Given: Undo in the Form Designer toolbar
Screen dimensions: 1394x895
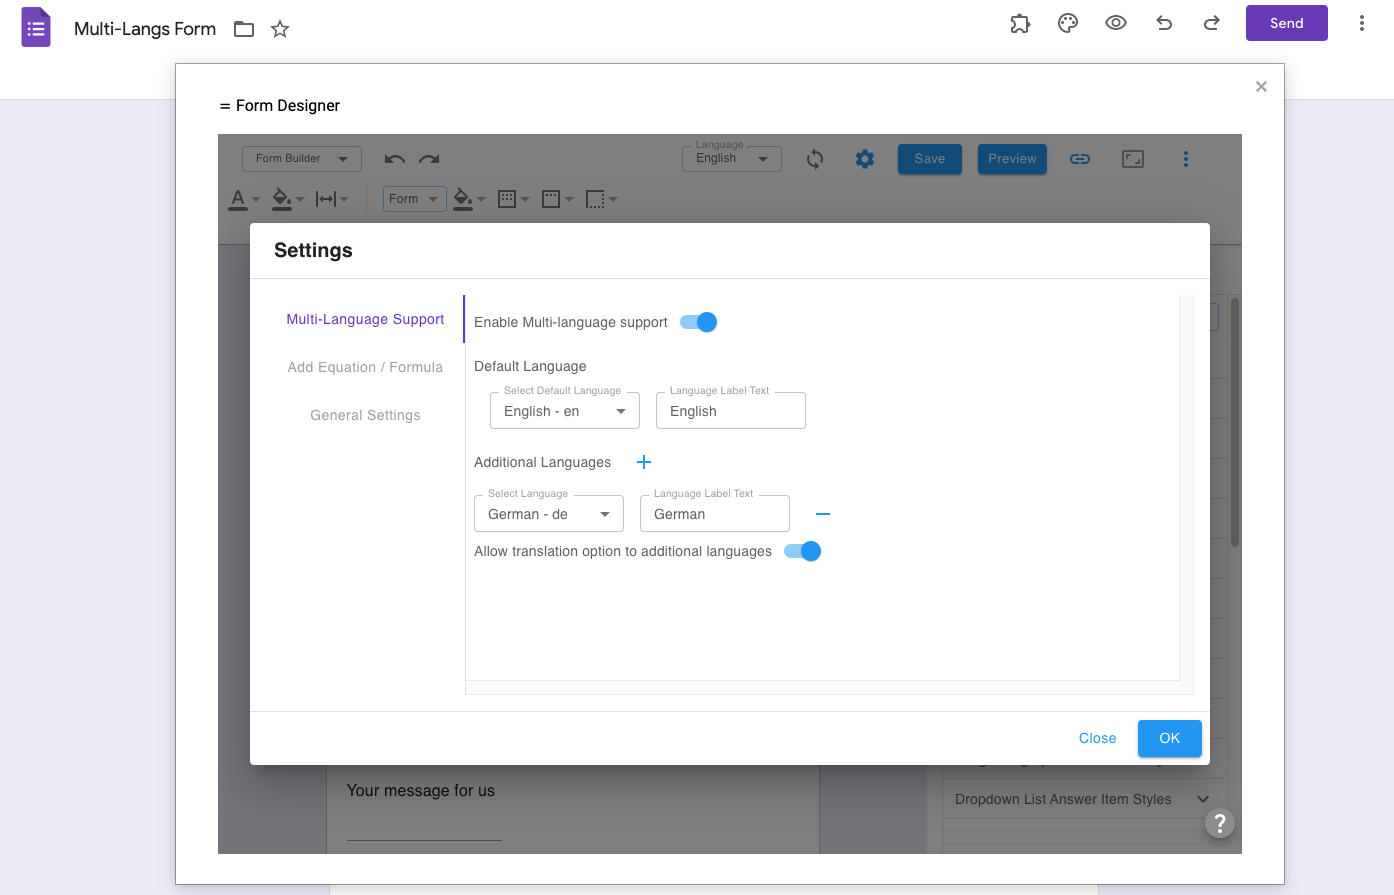Looking at the screenshot, I should pyautogui.click(x=395, y=159).
